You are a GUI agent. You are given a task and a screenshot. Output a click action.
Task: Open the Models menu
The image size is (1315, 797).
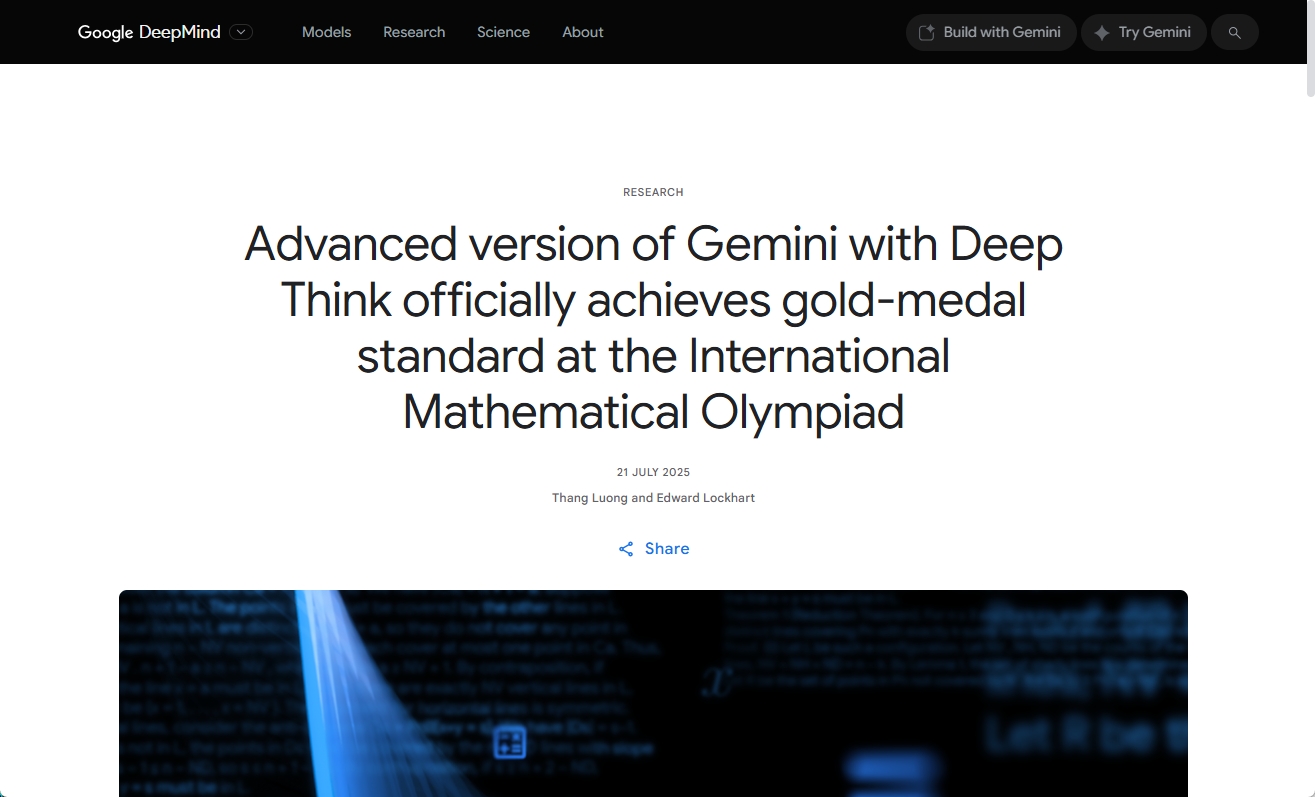coord(327,32)
